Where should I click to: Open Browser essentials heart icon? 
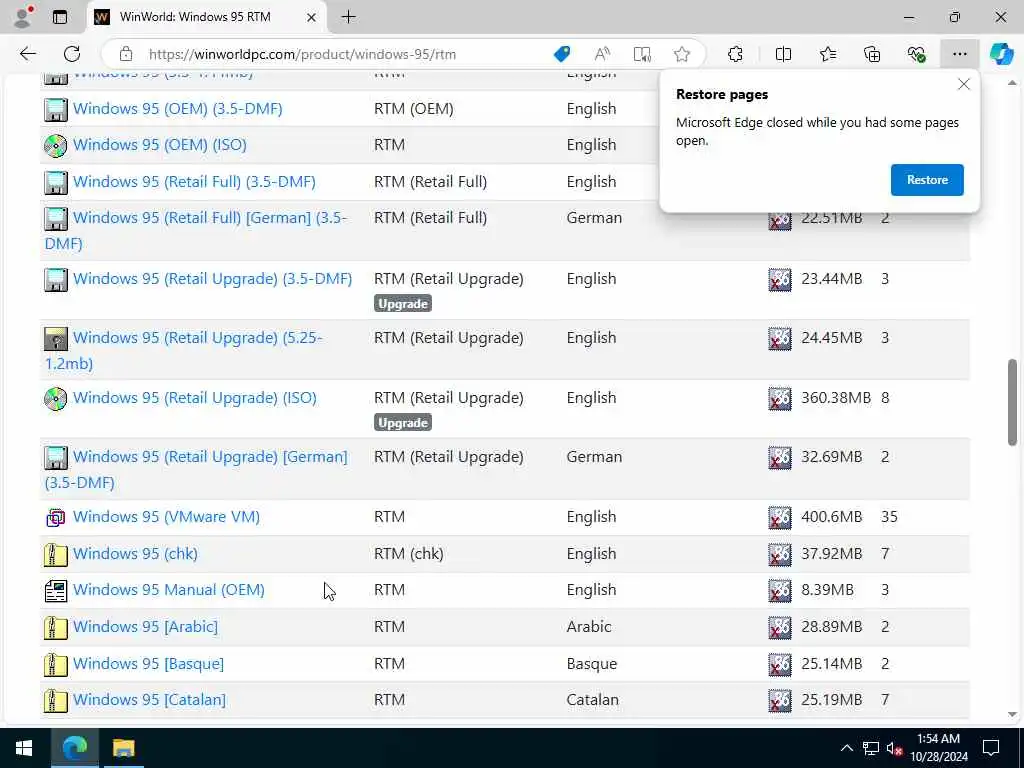pyautogui.click(x=916, y=54)
